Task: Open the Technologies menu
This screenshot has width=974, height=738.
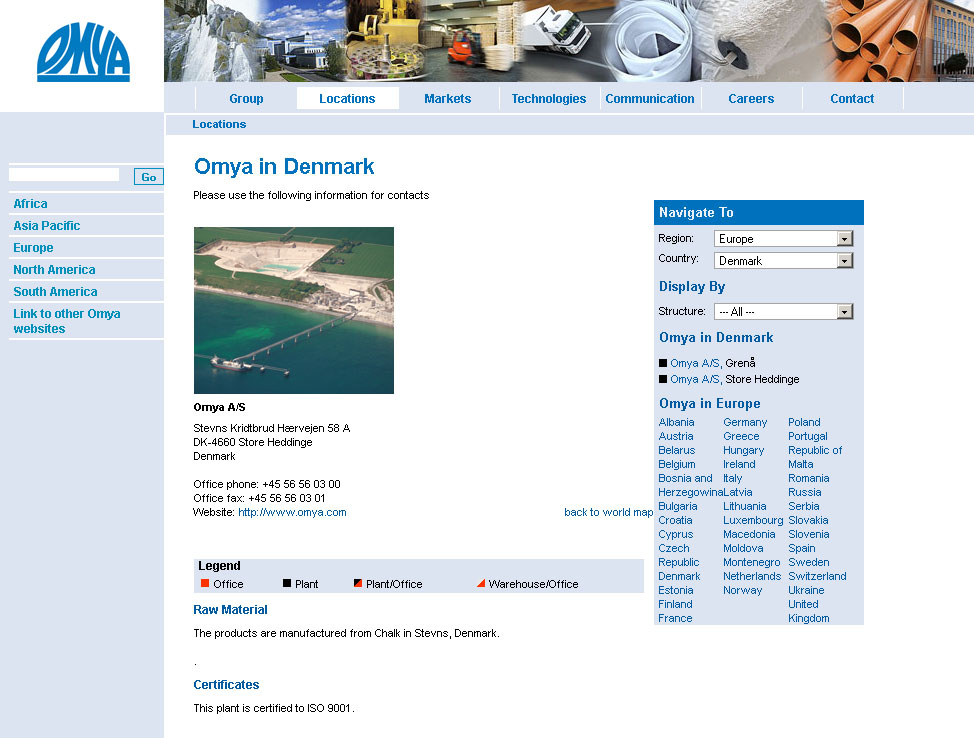Action: pyautogui.click(x=548, y=98)
